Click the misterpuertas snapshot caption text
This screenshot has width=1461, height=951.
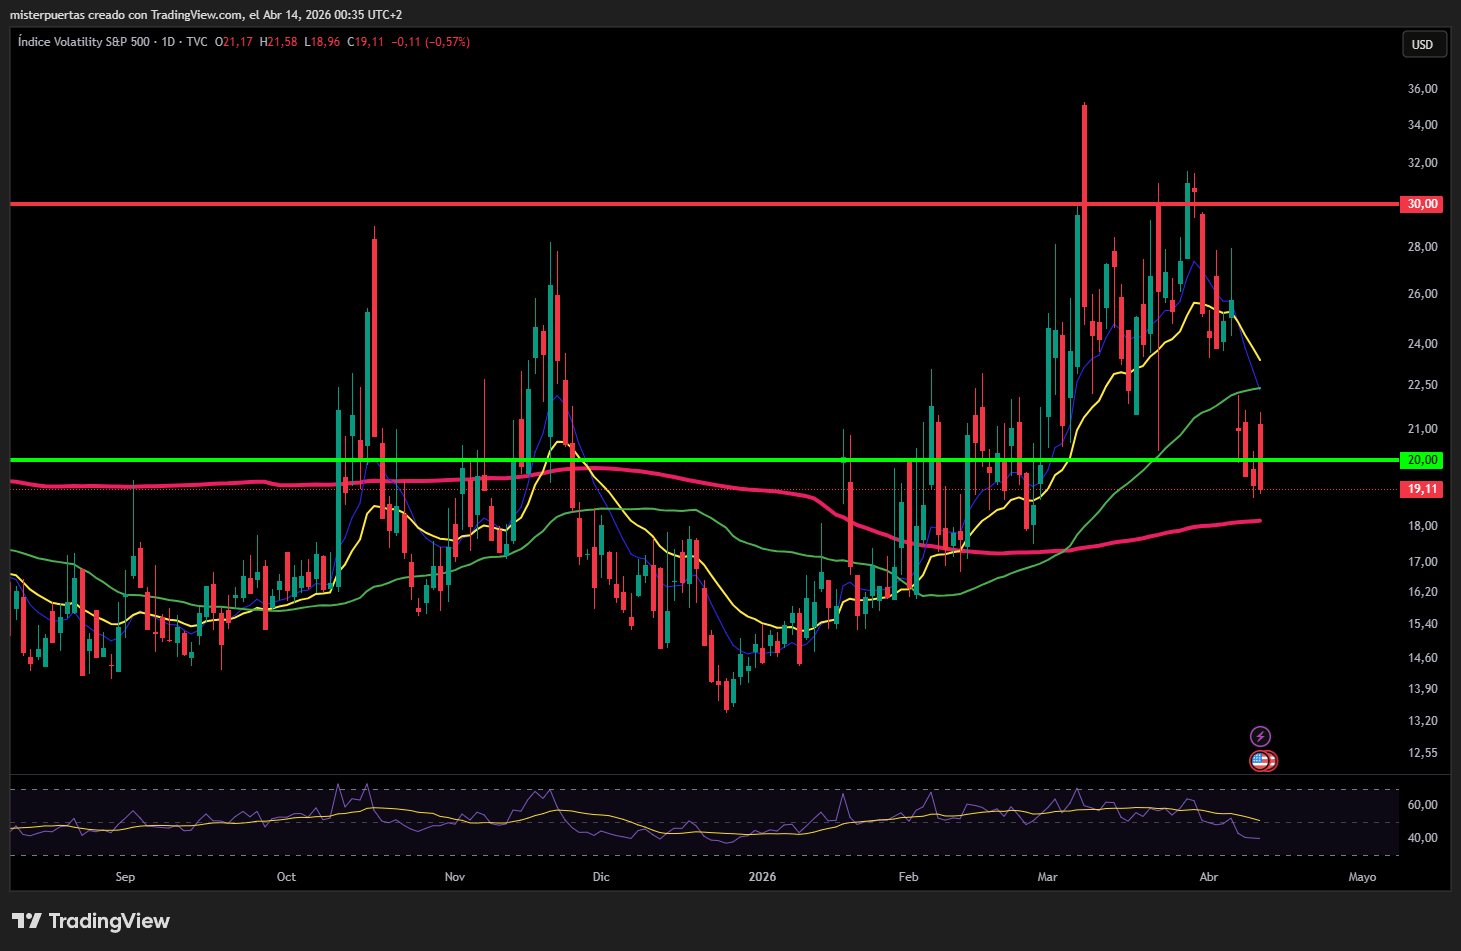click(x=206, y=15)
